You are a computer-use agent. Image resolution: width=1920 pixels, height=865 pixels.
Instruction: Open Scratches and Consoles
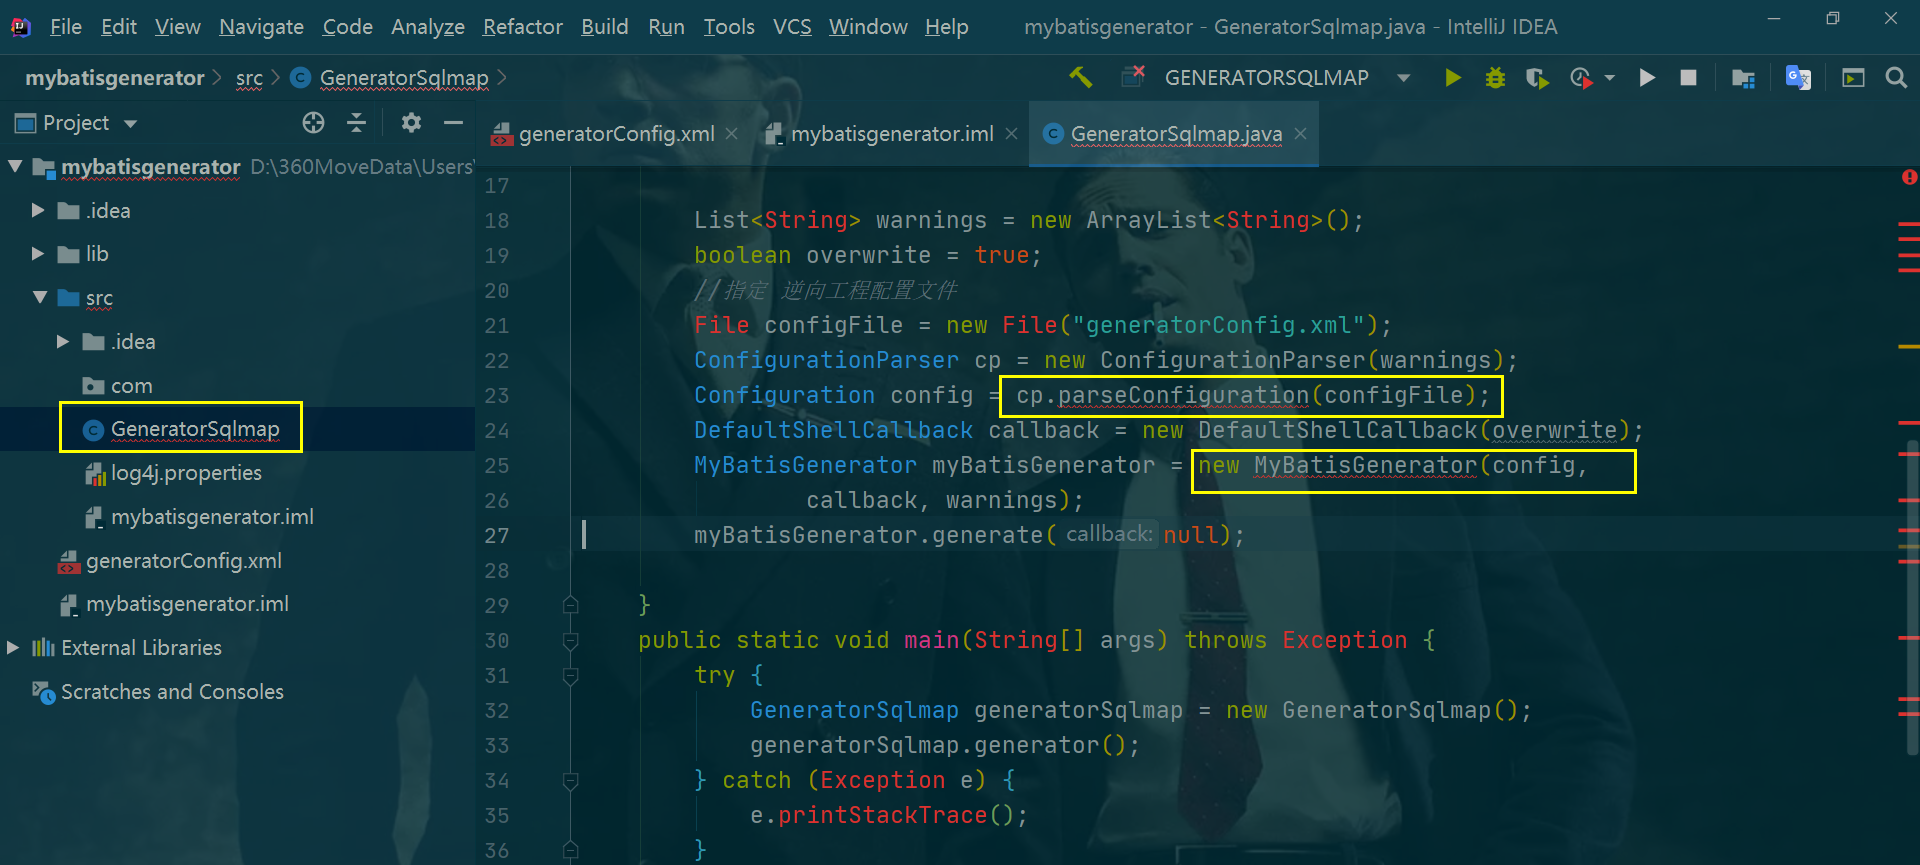tap(172, 692)
